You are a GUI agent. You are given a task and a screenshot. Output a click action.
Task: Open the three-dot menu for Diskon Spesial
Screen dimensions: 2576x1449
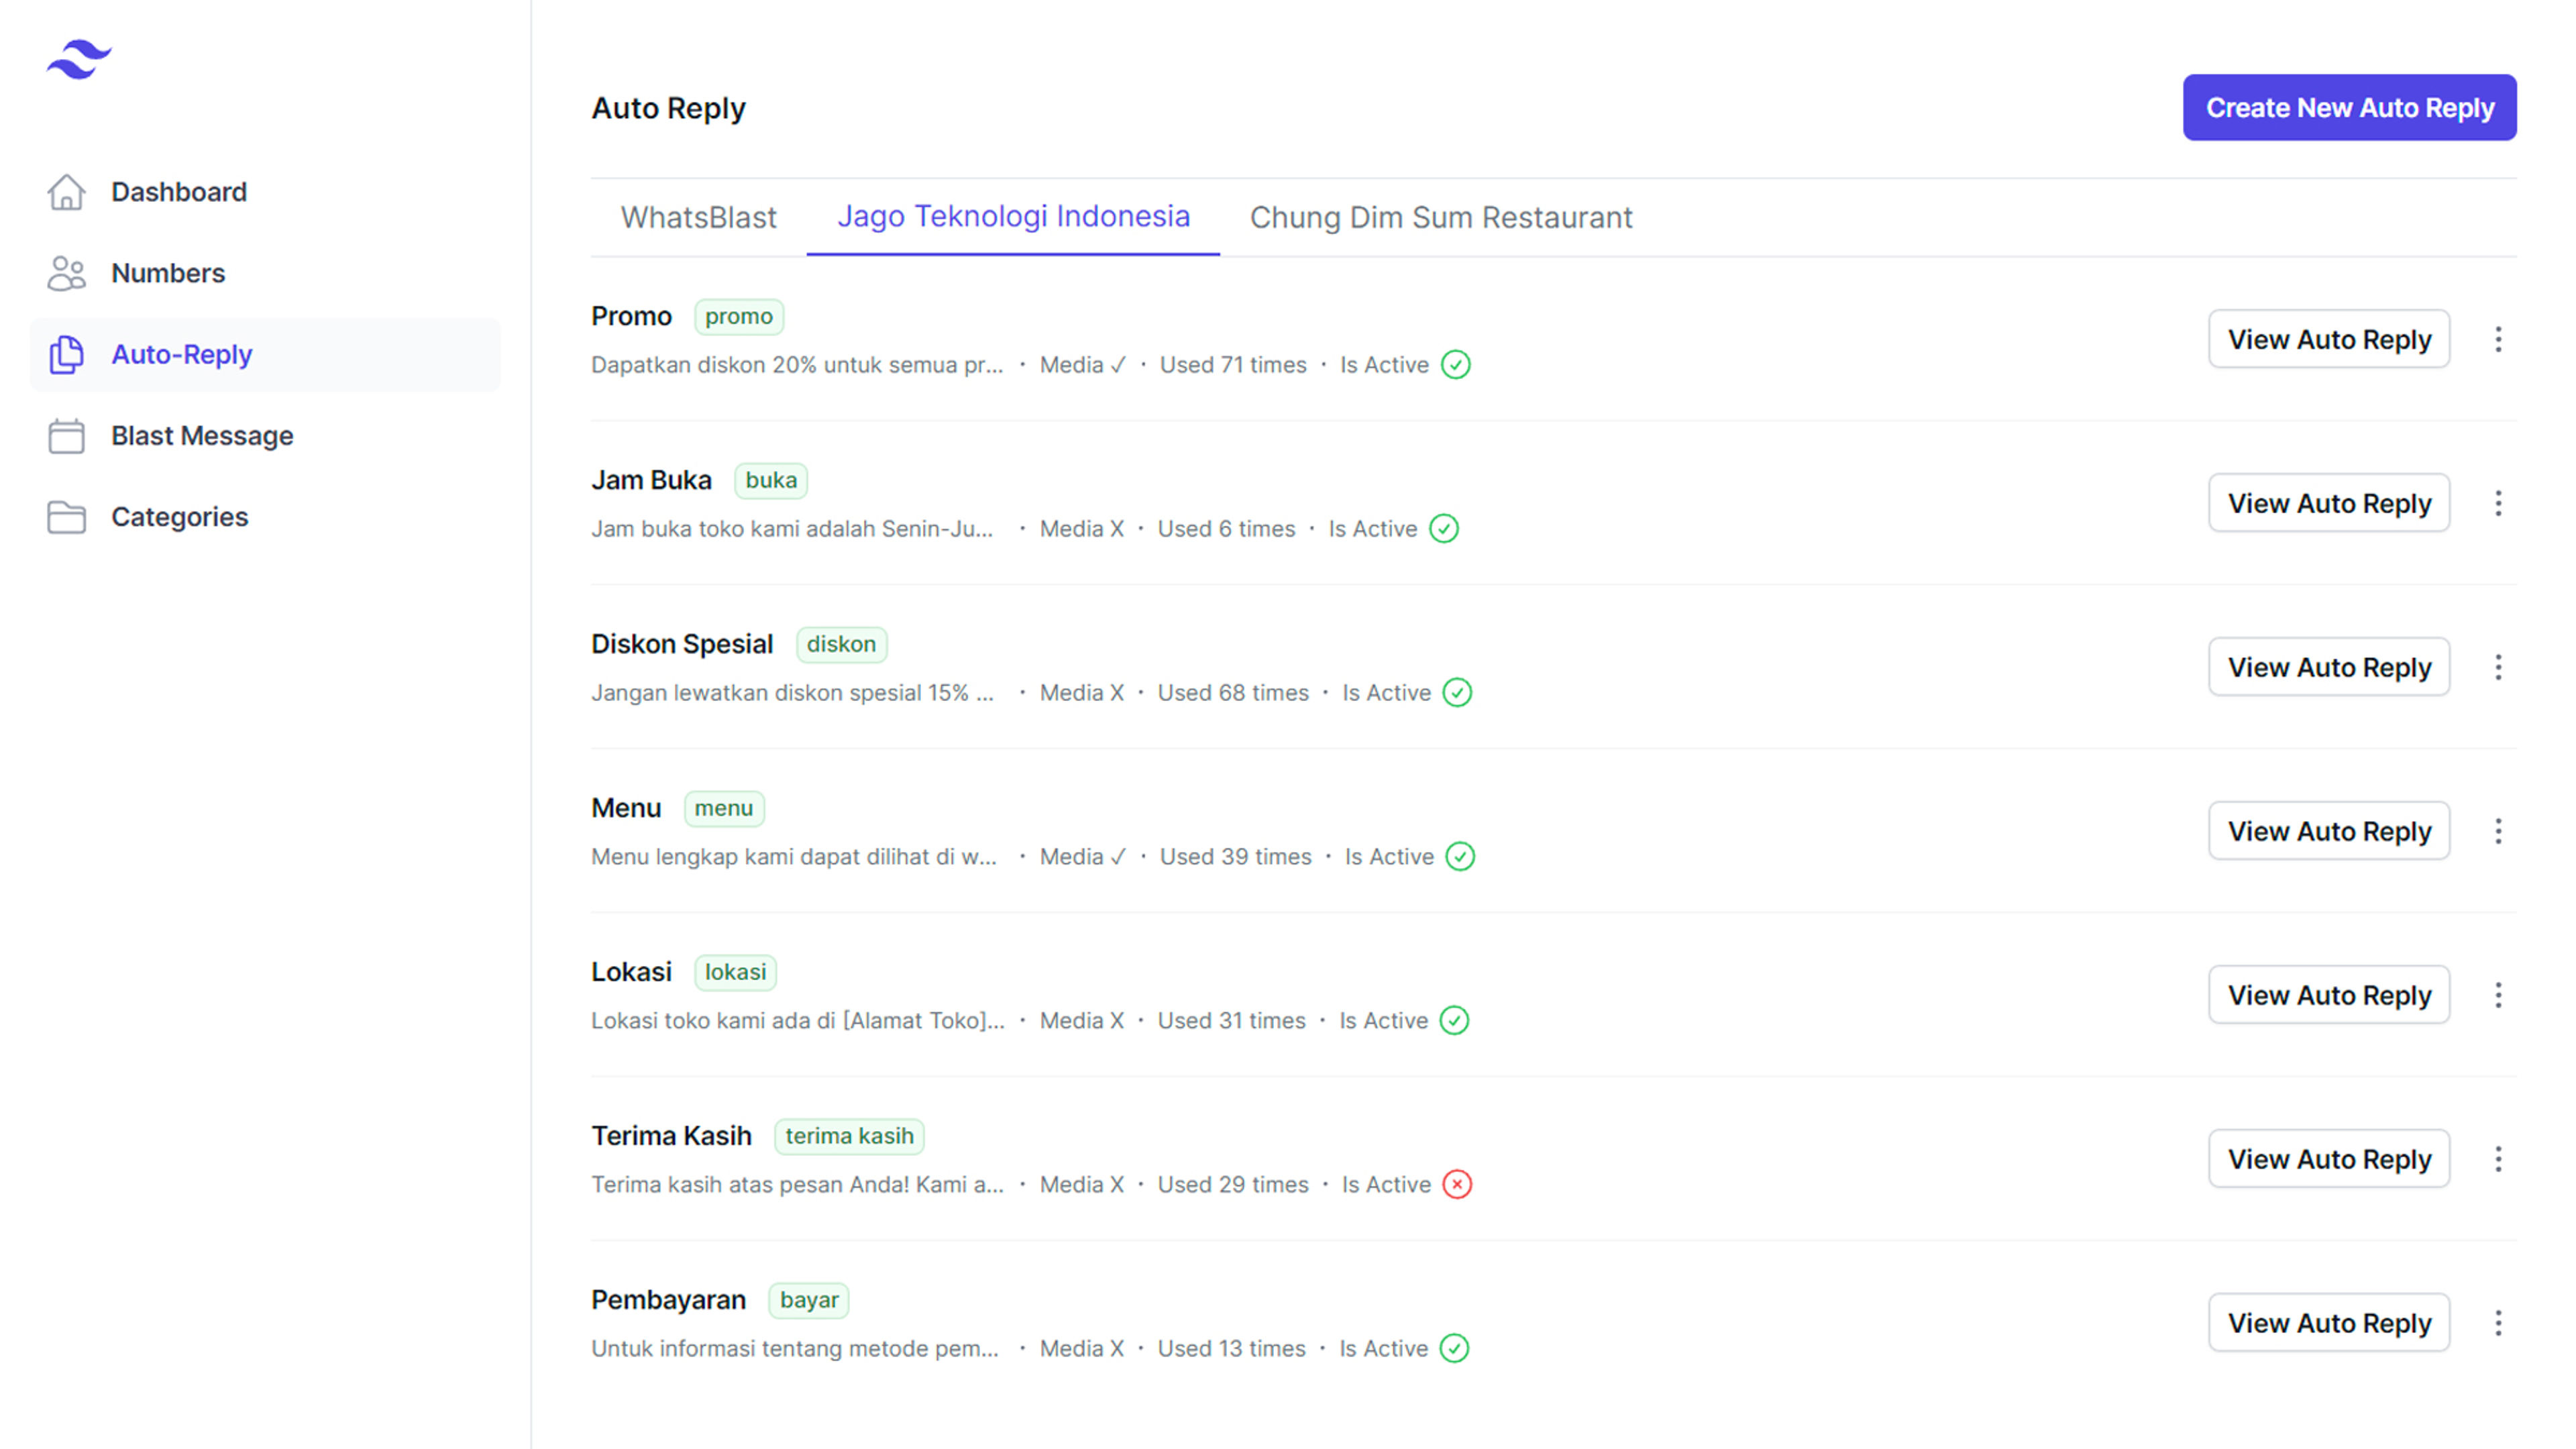pos(2498,667)
